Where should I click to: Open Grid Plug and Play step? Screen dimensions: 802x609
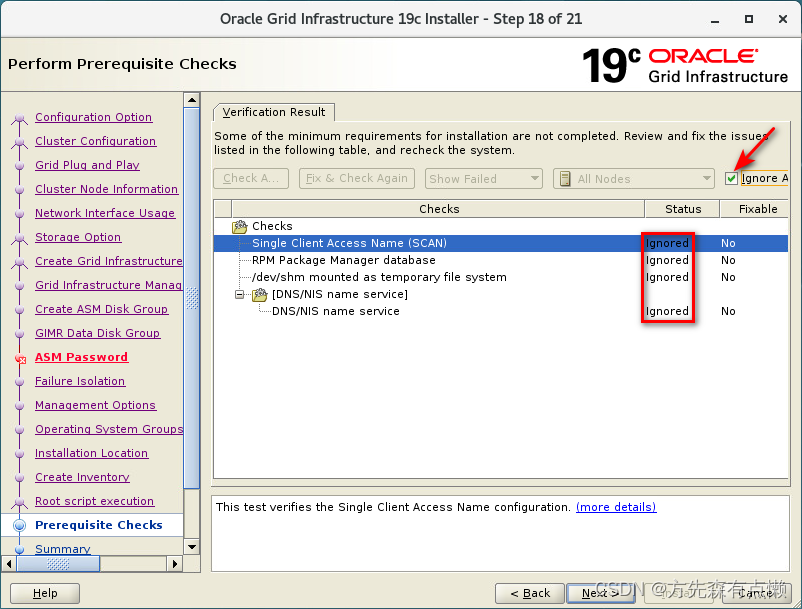click(87, 165)
